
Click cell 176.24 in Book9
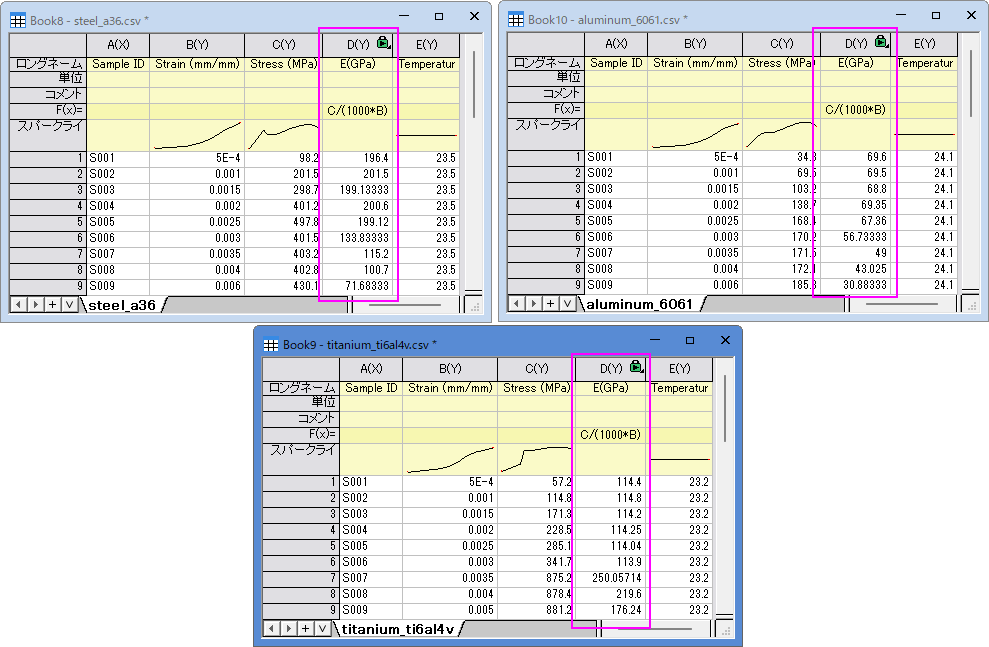(611, 610)
